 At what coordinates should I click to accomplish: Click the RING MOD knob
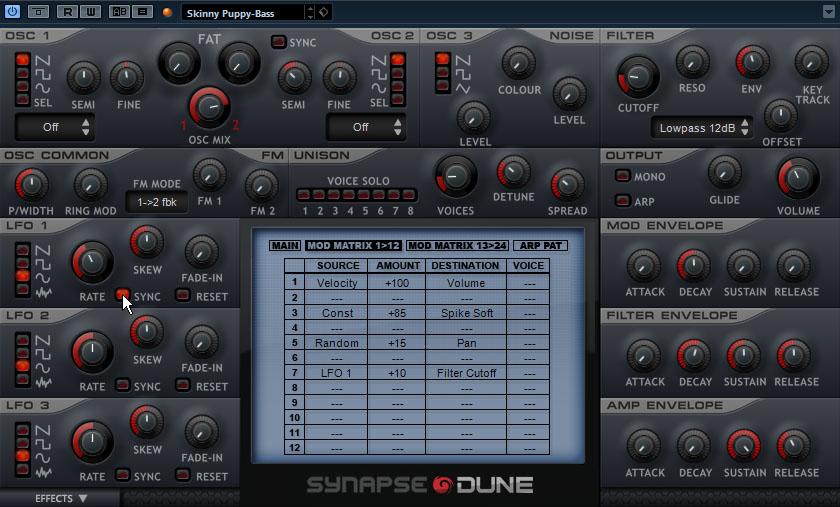tap(90, 185)
